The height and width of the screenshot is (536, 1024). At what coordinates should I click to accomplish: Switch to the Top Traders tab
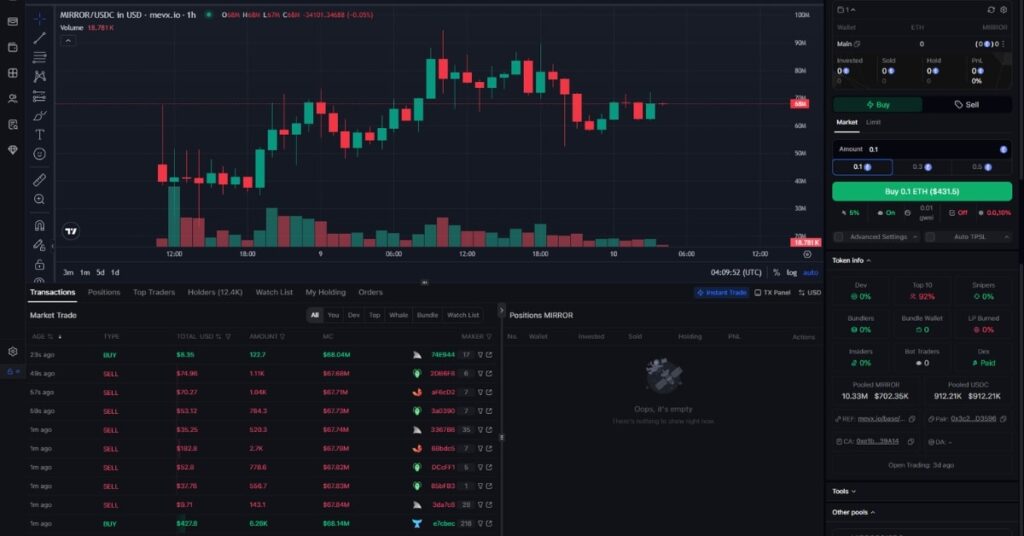point(154,292)
